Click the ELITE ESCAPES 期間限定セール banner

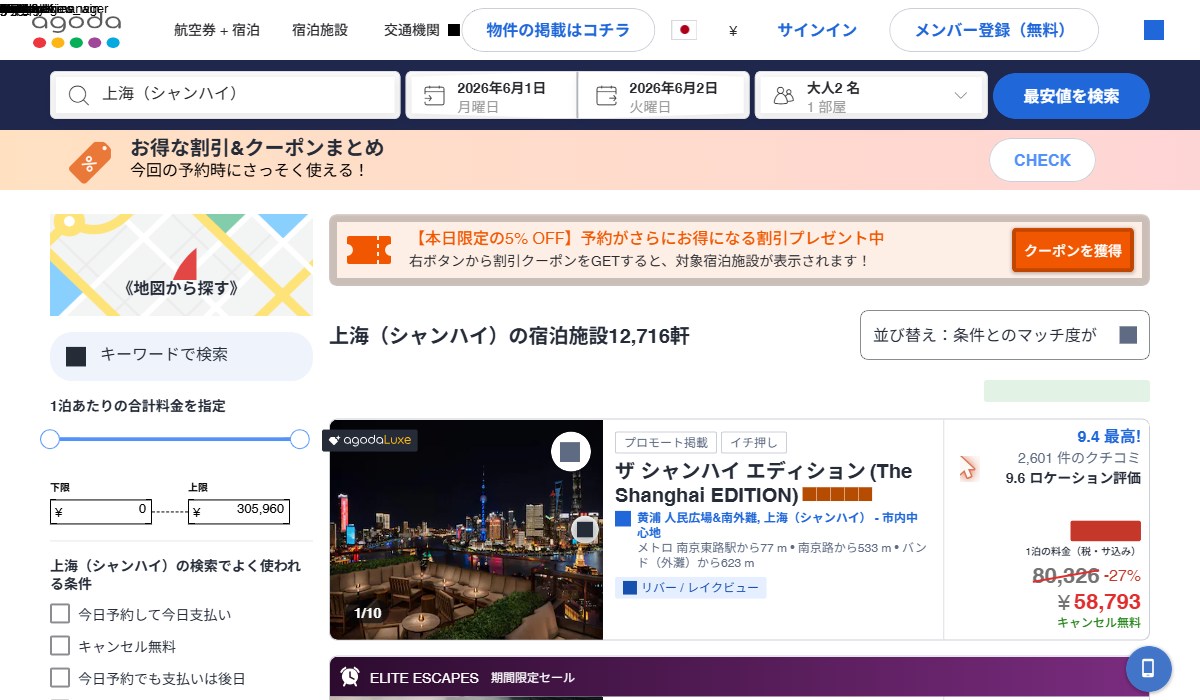click(739, 677)
